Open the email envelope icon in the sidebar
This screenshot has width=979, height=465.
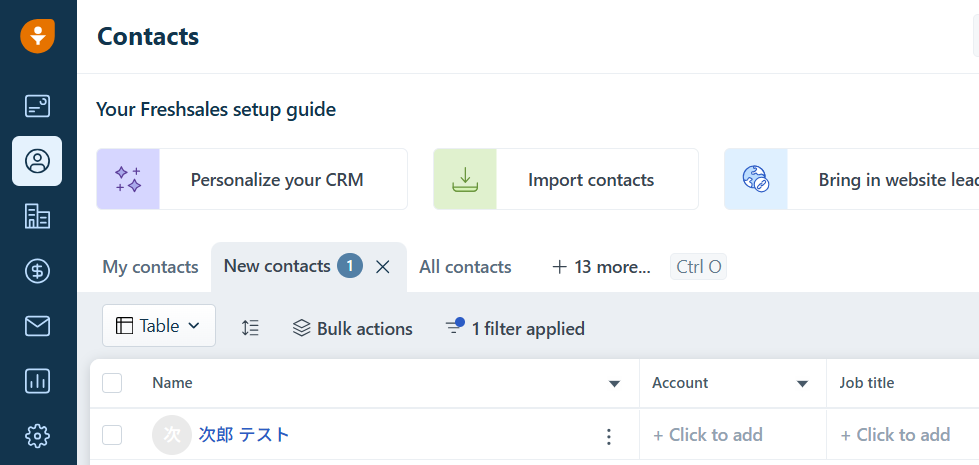pyautogui.click(x=37, y=325)
